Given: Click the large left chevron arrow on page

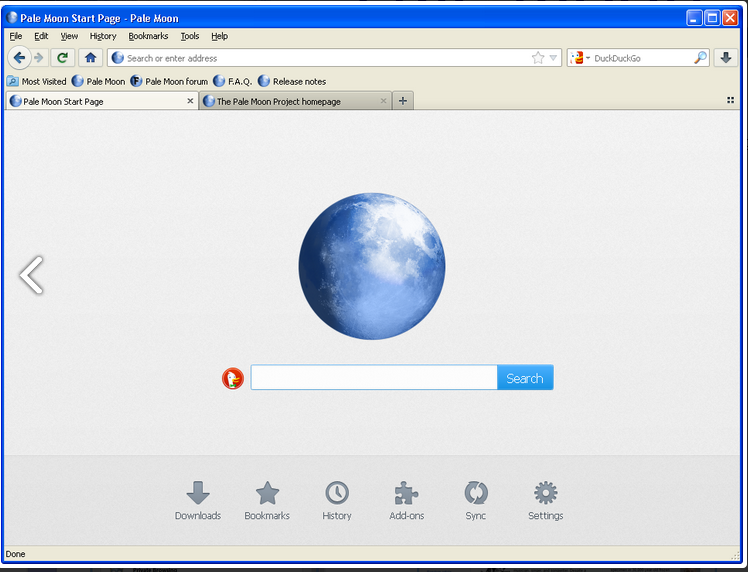Looking at the screenshot, I should click(31, 275).
